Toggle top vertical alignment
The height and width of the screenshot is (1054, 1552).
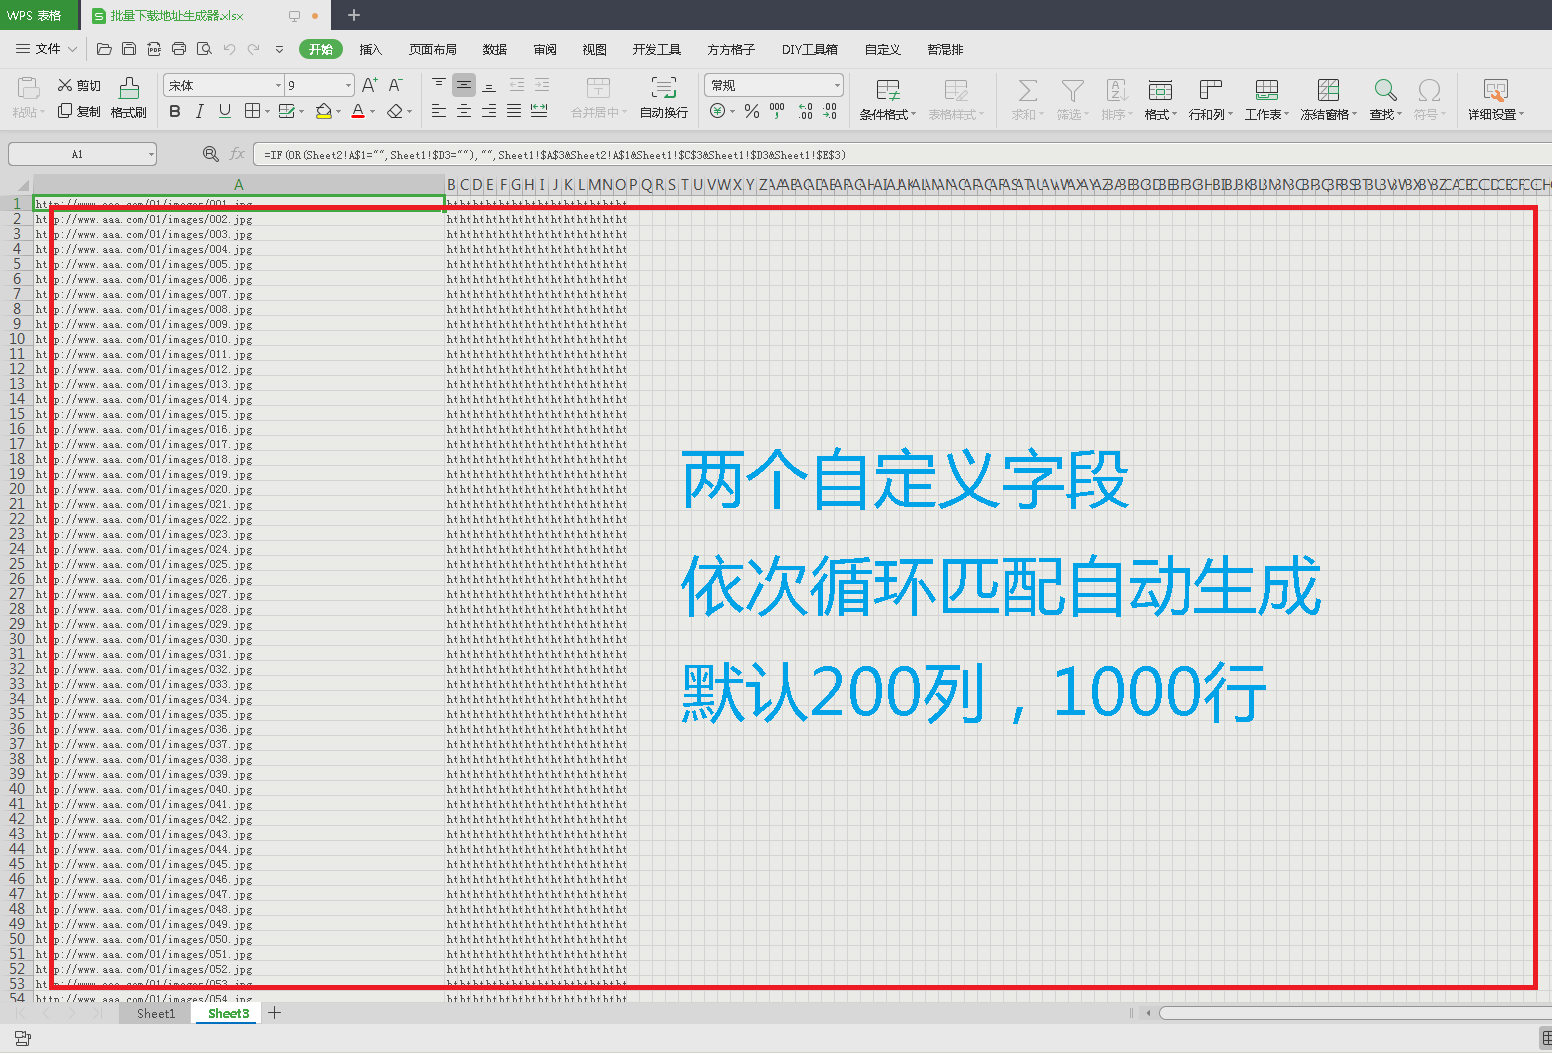(x=439, y=85)
